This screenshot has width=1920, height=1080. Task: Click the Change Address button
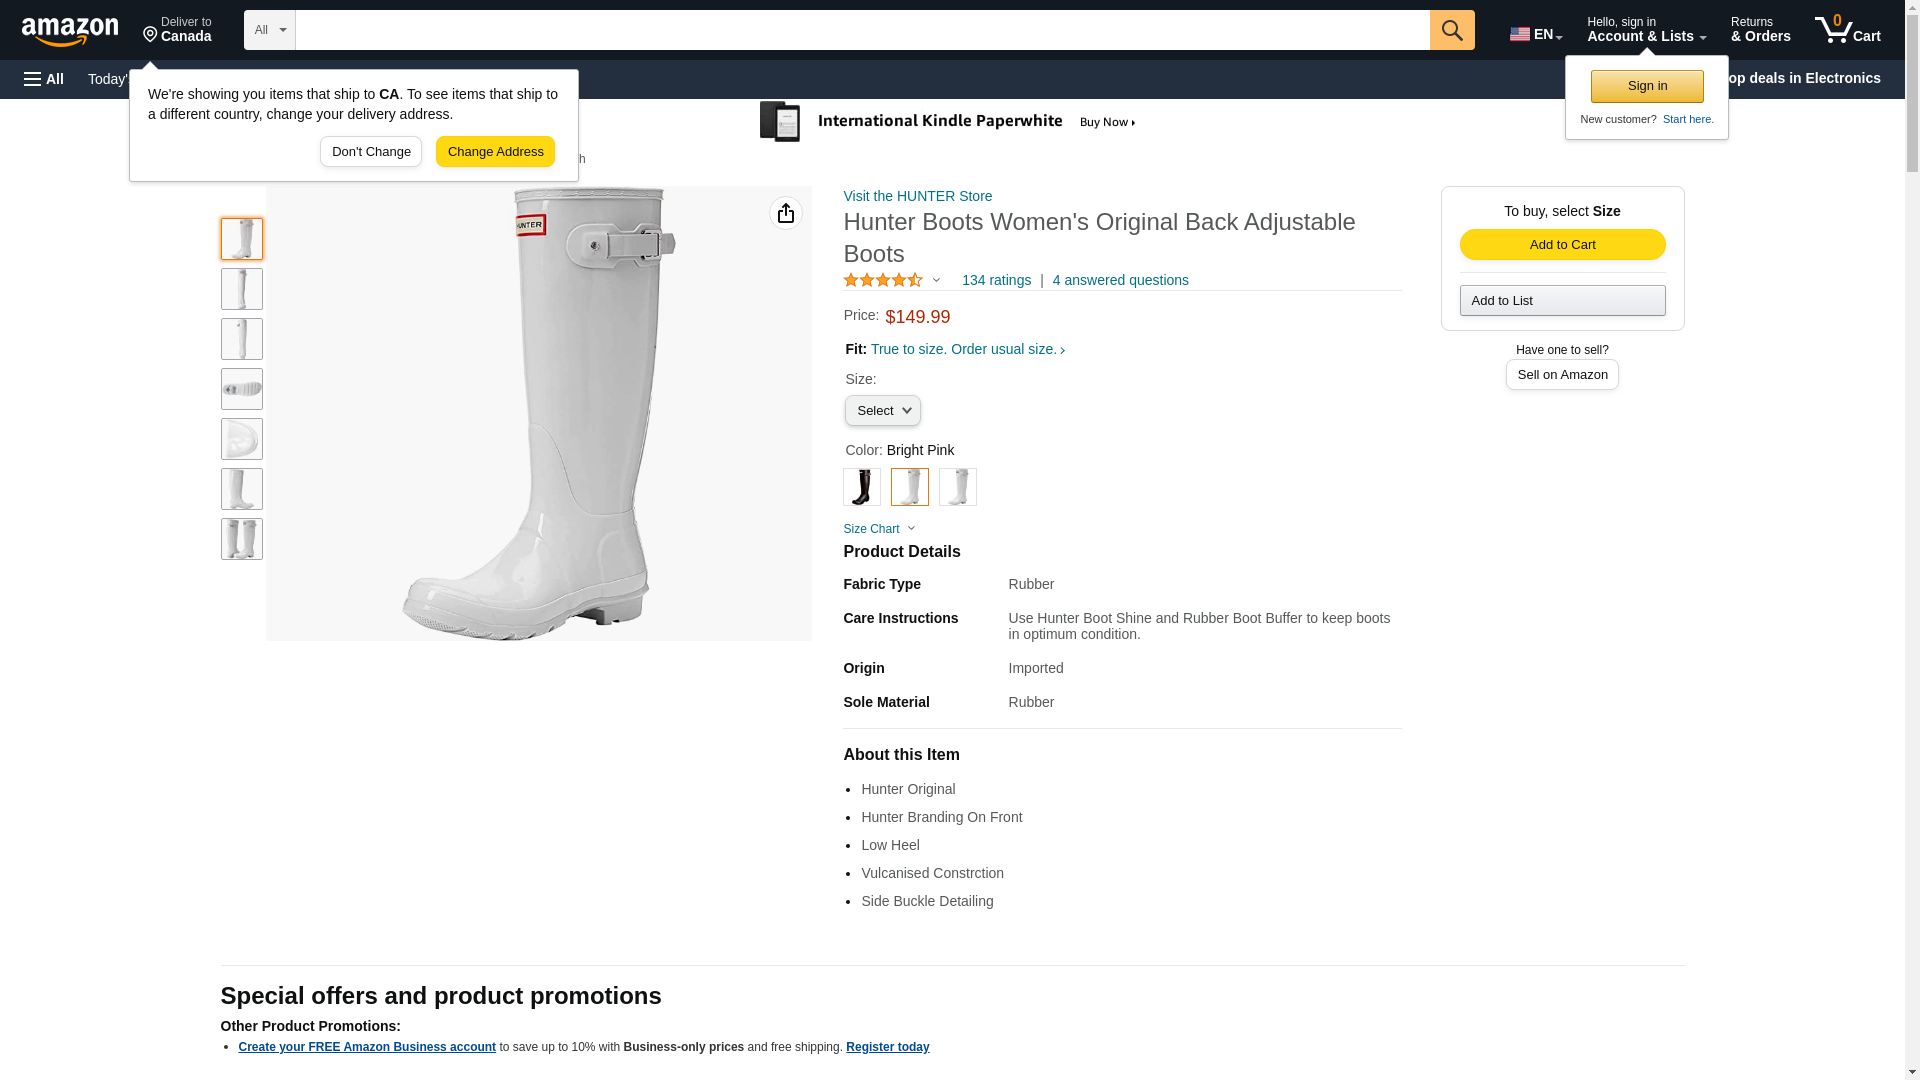point(495,152)
